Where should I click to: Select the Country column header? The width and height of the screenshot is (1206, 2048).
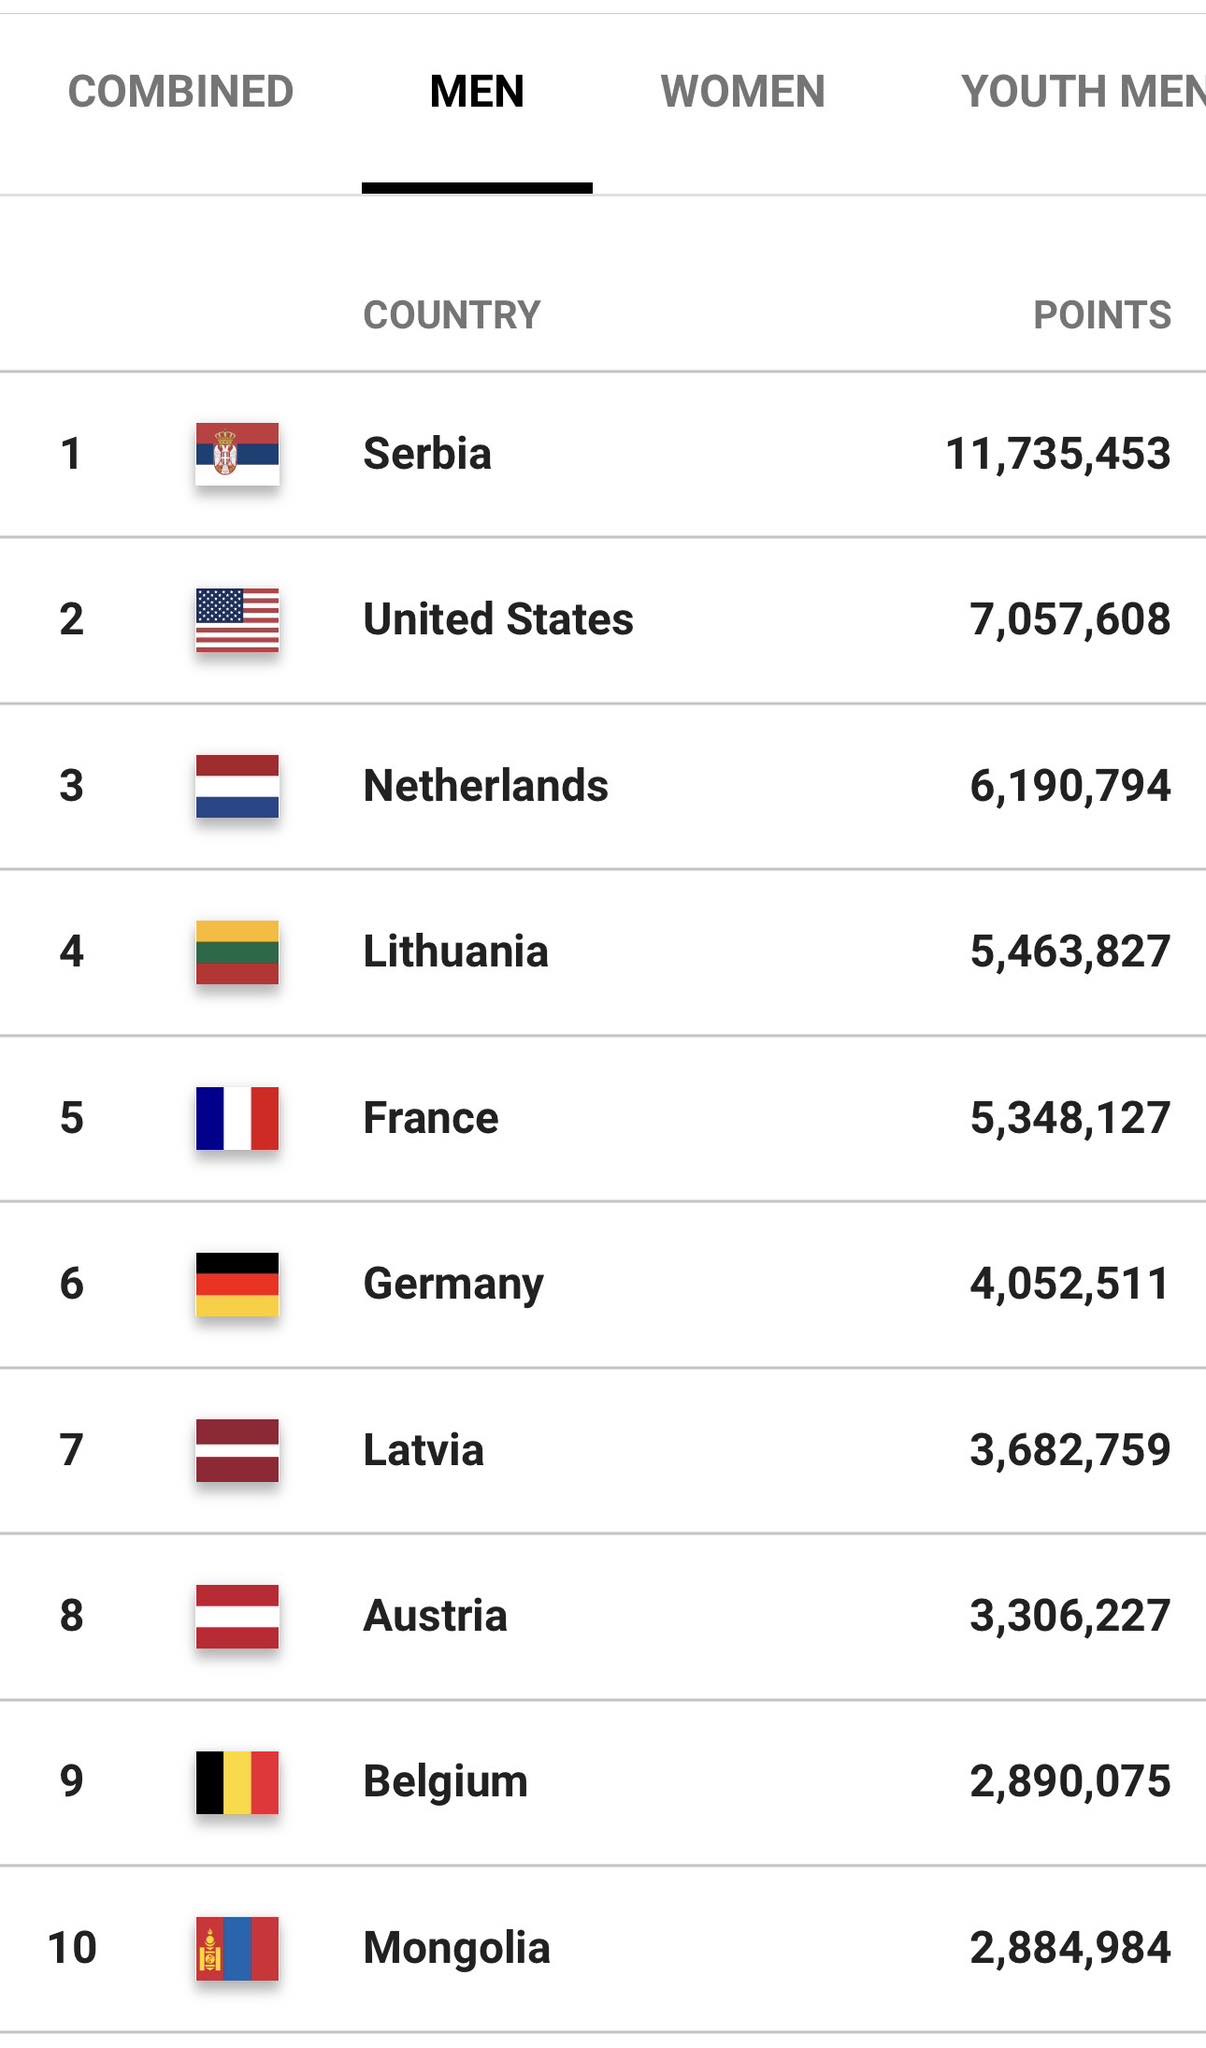coord(451,315)
